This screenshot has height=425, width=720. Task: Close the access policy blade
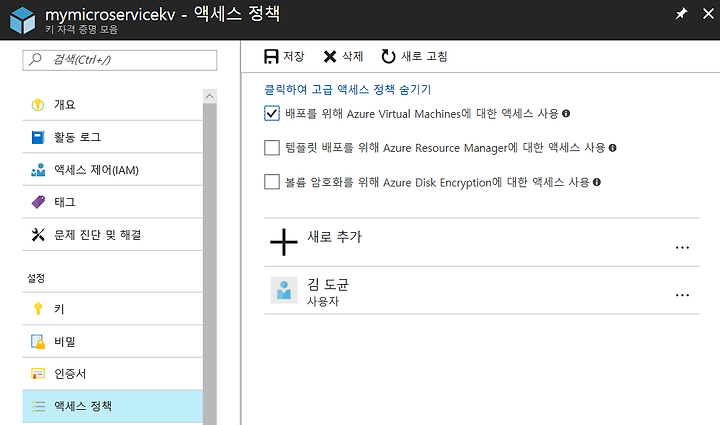point(708,14)
